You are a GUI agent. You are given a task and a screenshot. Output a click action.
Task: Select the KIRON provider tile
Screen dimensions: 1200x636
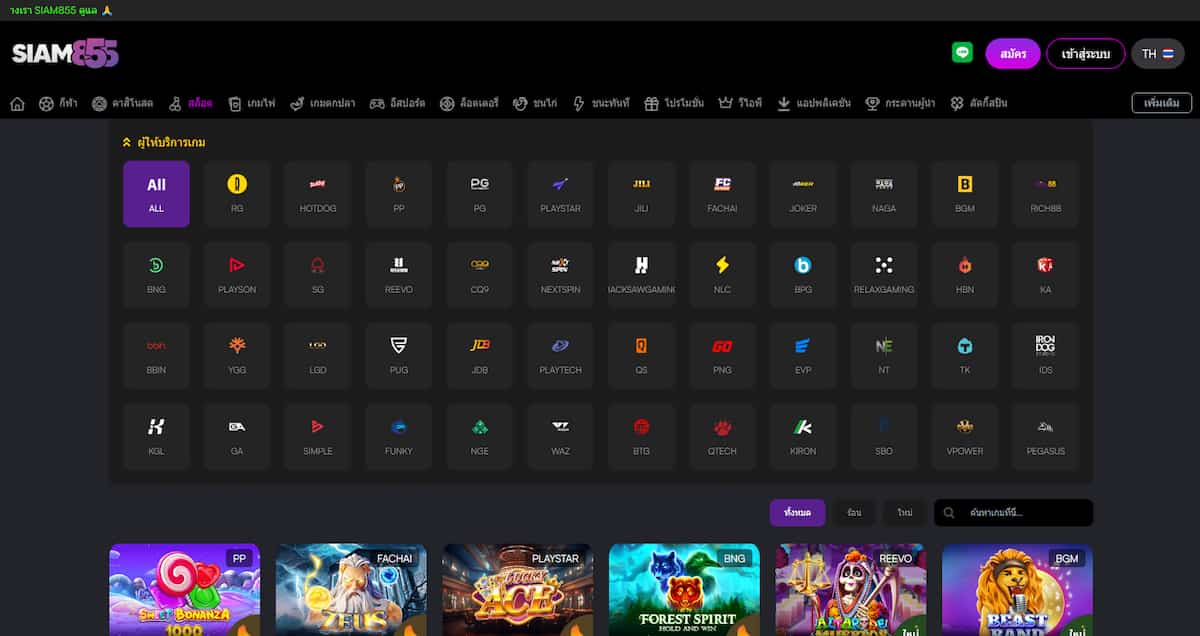click(x=803, y=436)
